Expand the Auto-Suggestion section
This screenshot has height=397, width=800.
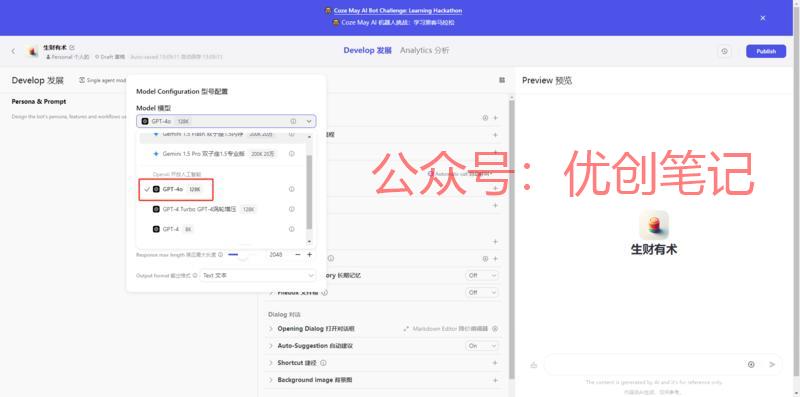tap(271, 346)
